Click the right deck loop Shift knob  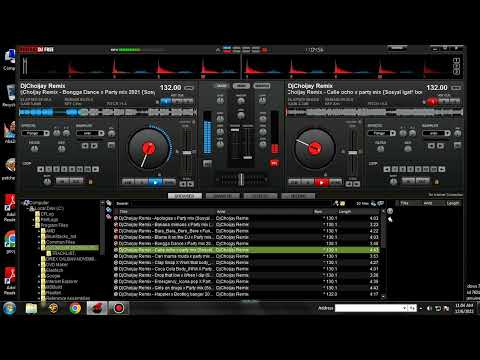coord(394,181)
